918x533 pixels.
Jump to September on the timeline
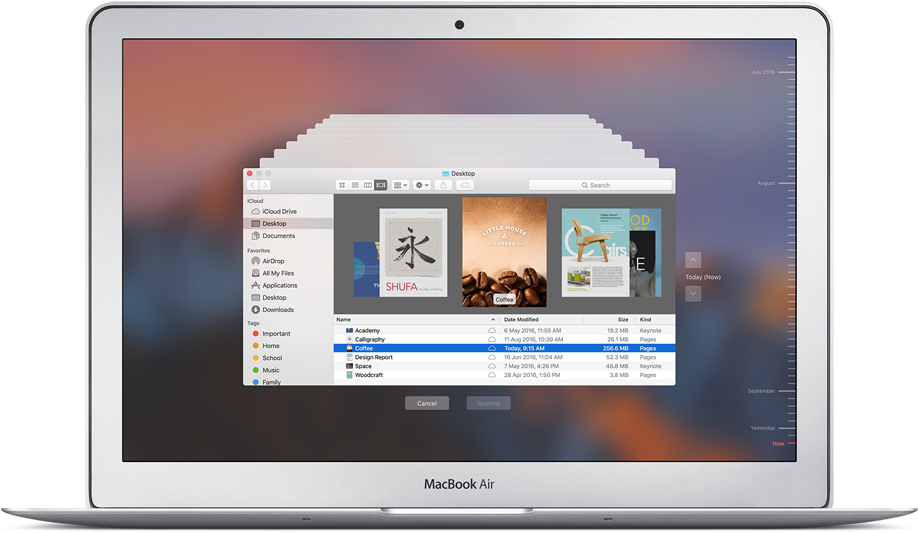(x=761, y=391)
